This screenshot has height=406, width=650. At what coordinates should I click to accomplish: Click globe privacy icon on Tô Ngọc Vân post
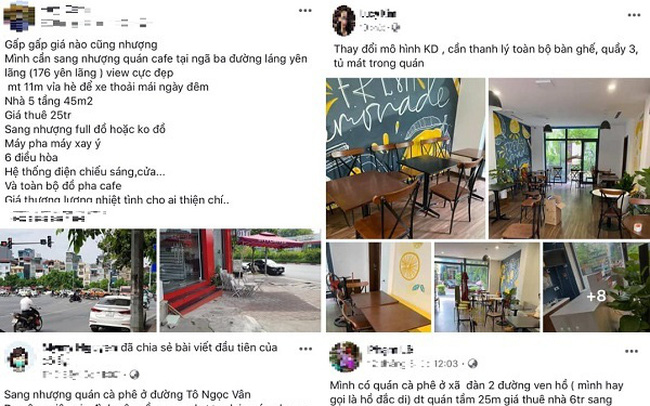[134, 374]
